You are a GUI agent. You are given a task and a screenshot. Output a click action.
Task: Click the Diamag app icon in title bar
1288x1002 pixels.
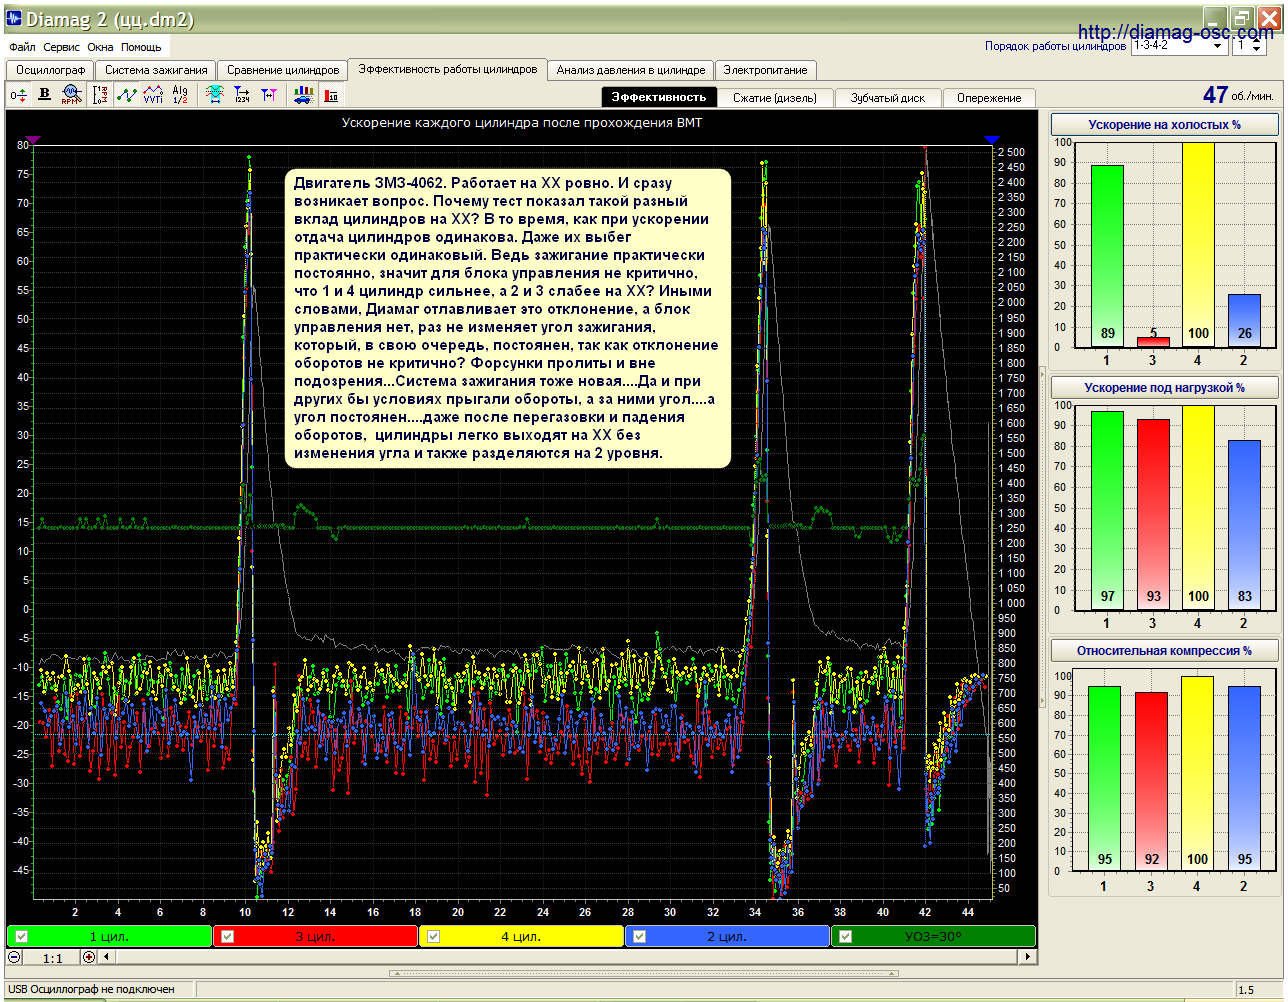click(x=13, y=18)
